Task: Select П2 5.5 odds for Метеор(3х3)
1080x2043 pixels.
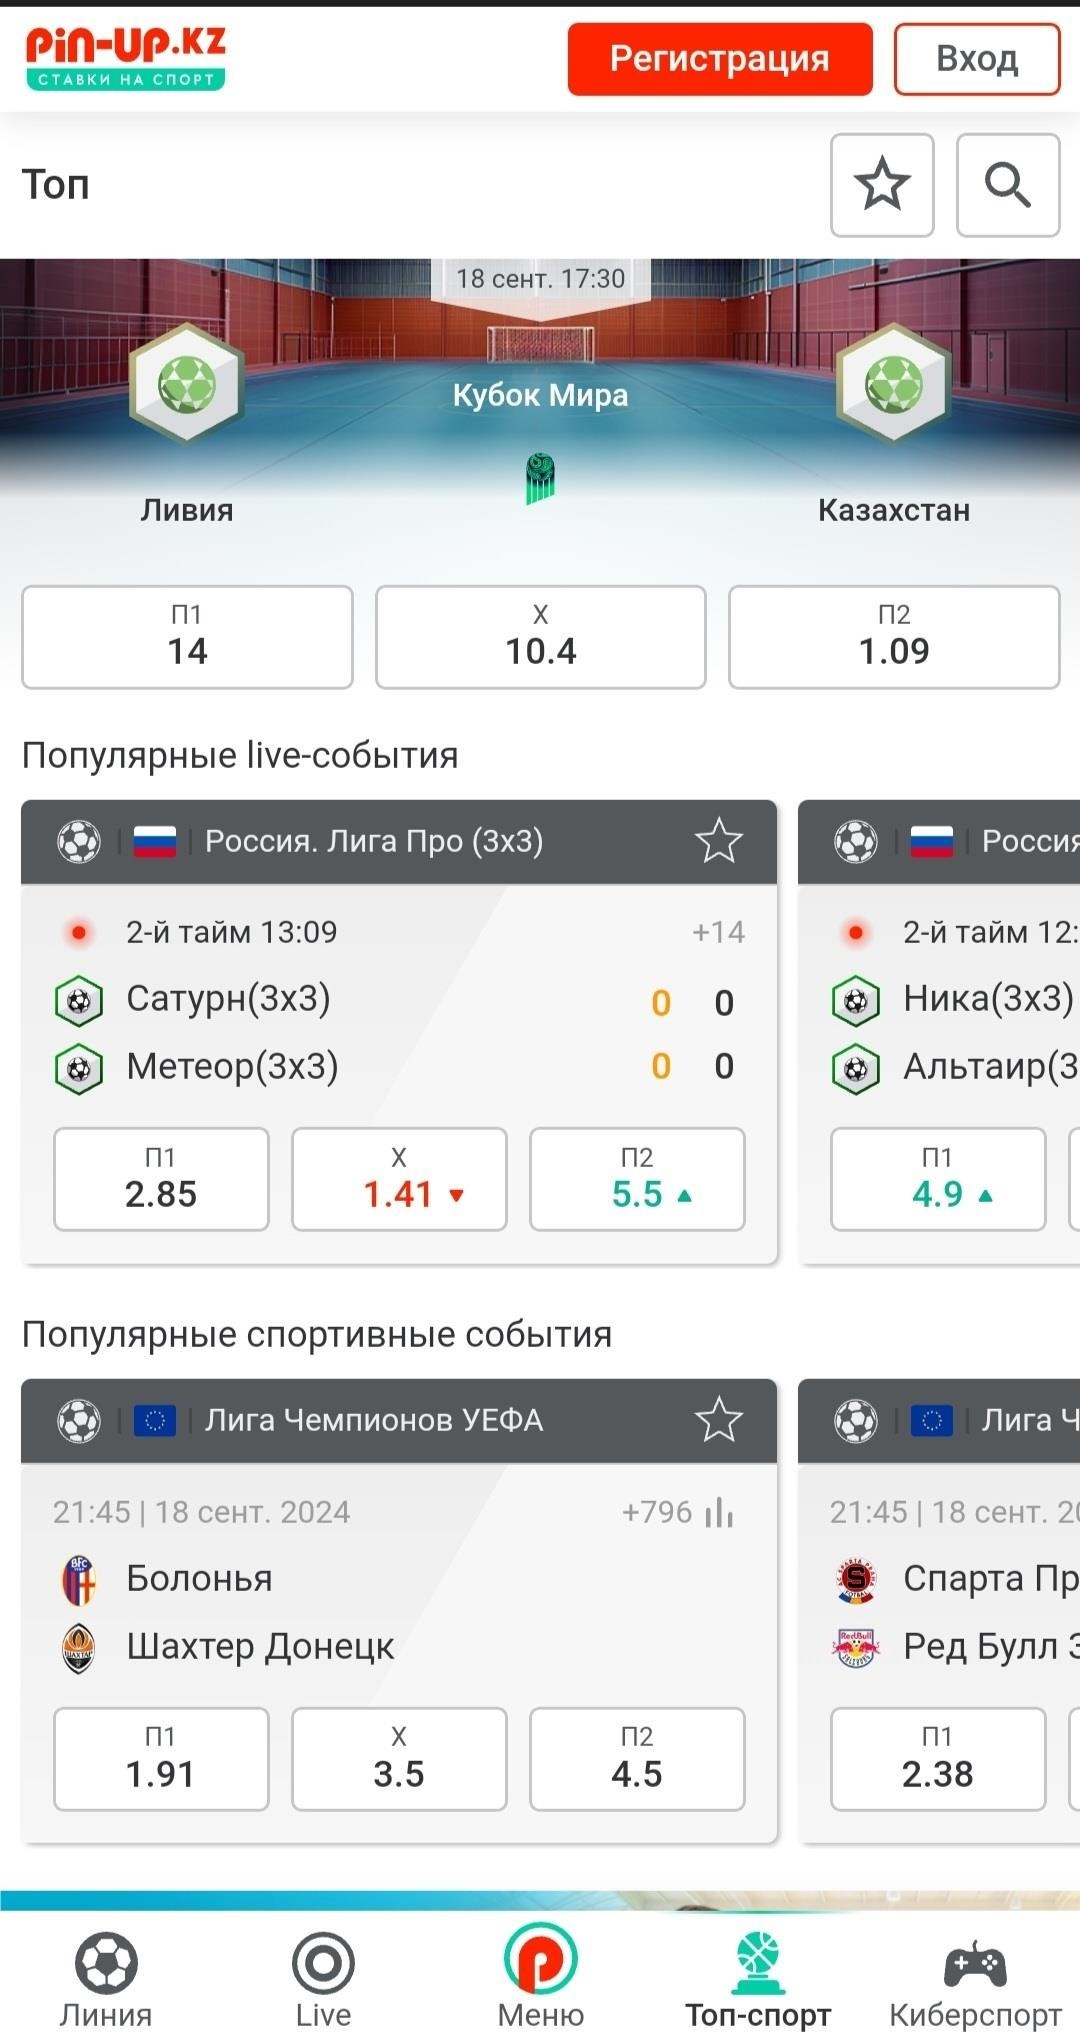Action: [x=637, y=1179]
